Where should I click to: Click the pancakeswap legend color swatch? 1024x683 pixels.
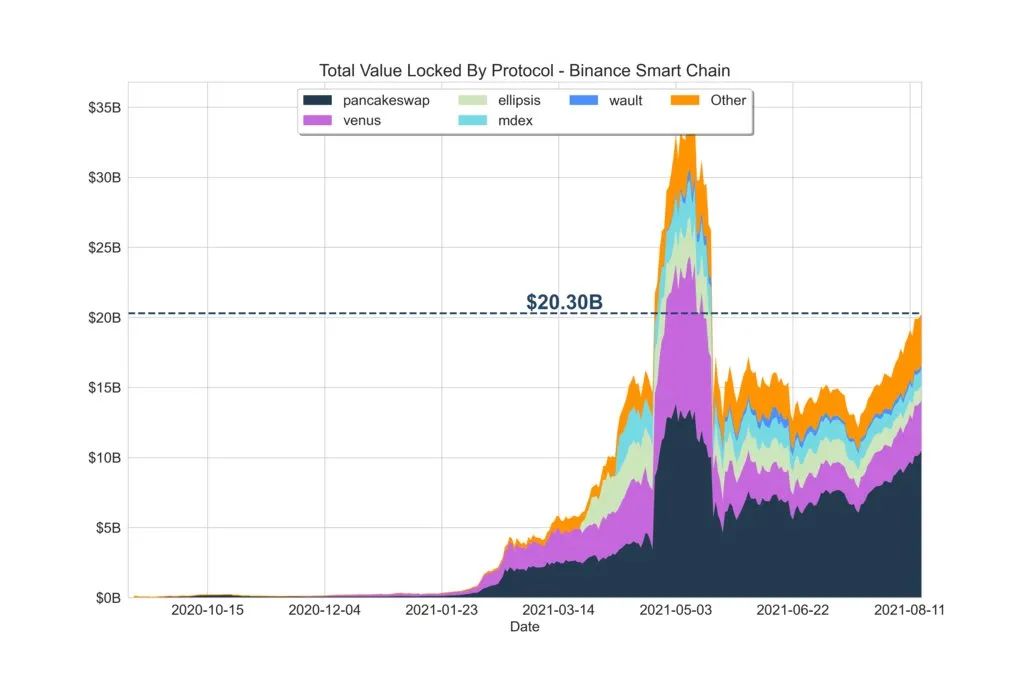[x=317, y=100]
